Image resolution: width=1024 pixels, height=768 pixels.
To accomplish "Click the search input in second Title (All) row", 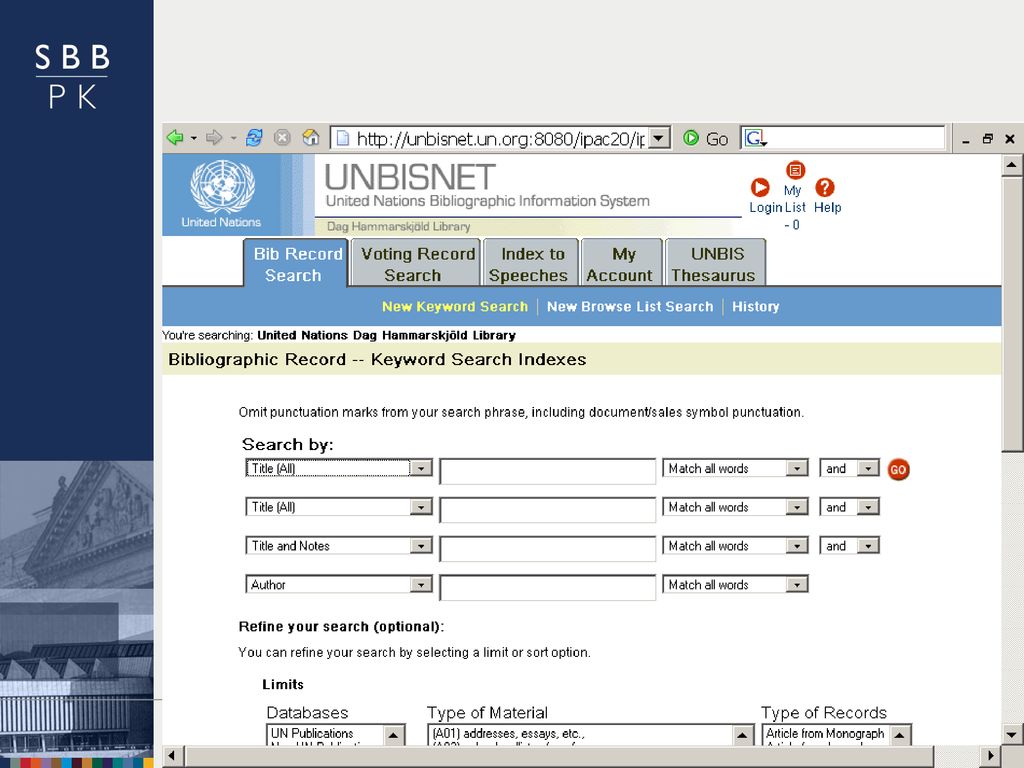I will coord(548,510).
